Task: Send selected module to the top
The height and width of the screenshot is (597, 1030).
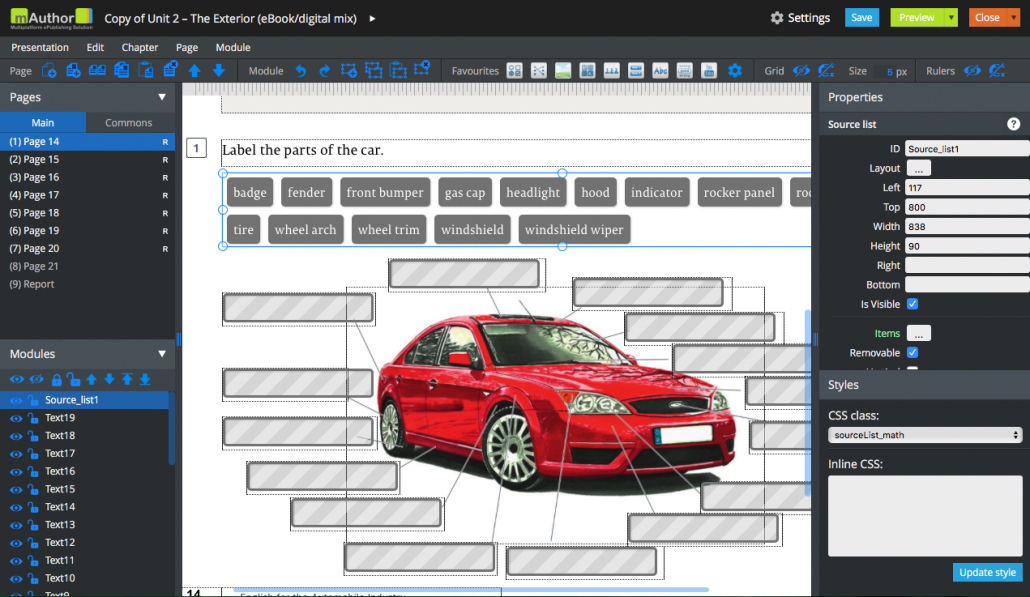Action: pos(127,379)
